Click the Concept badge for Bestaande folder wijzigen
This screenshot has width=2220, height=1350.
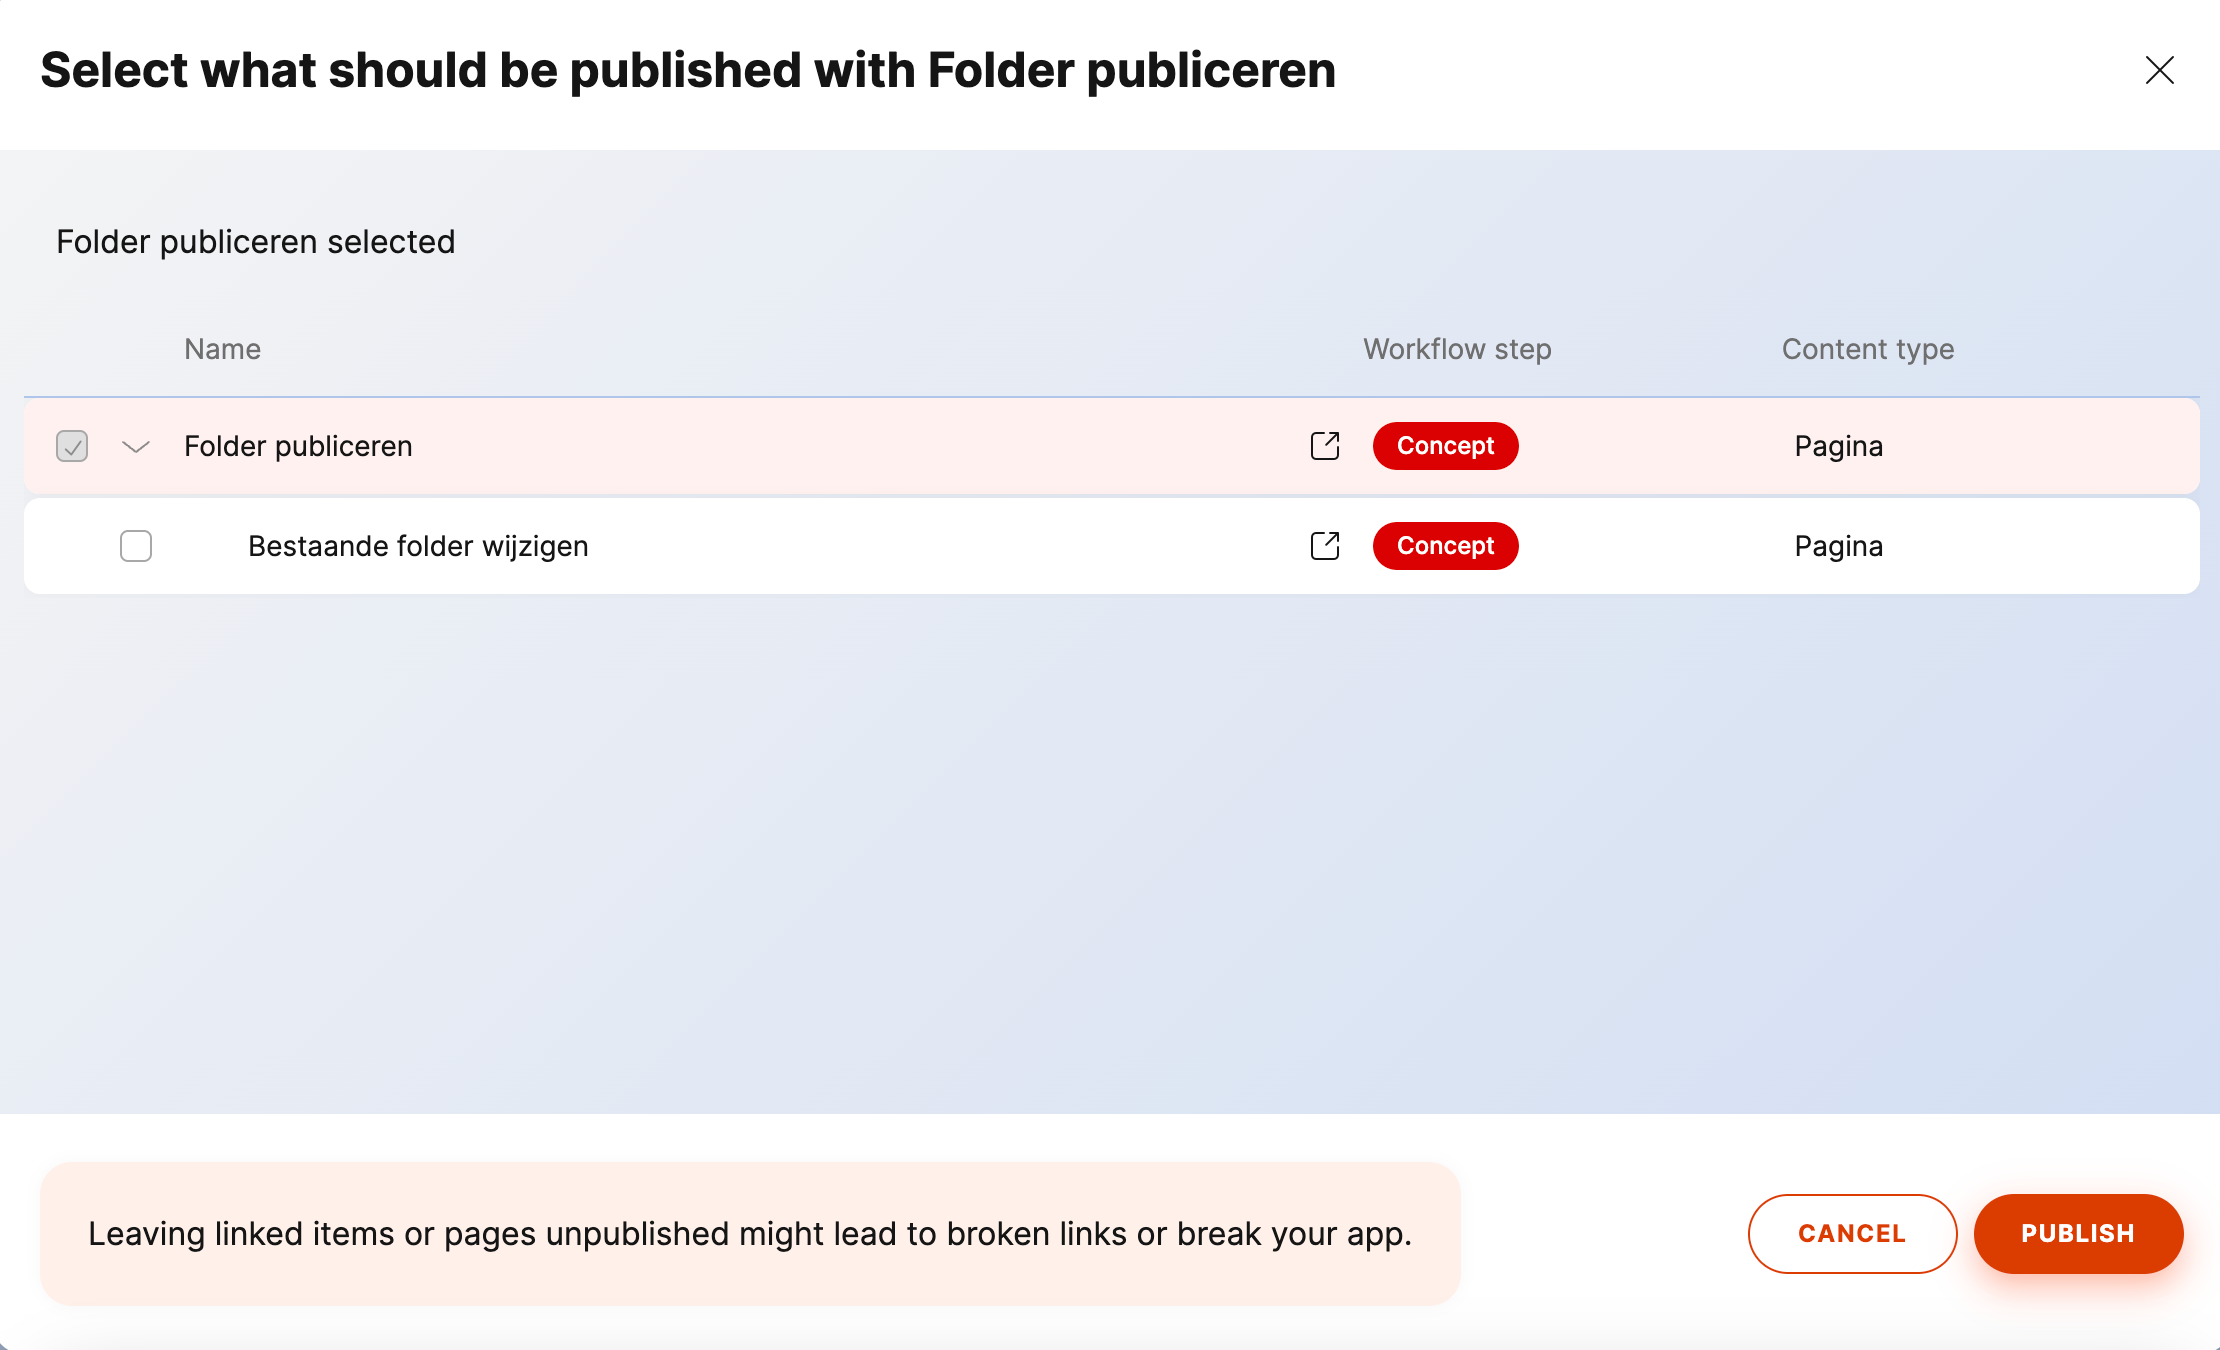click(x=1445, y=546)
